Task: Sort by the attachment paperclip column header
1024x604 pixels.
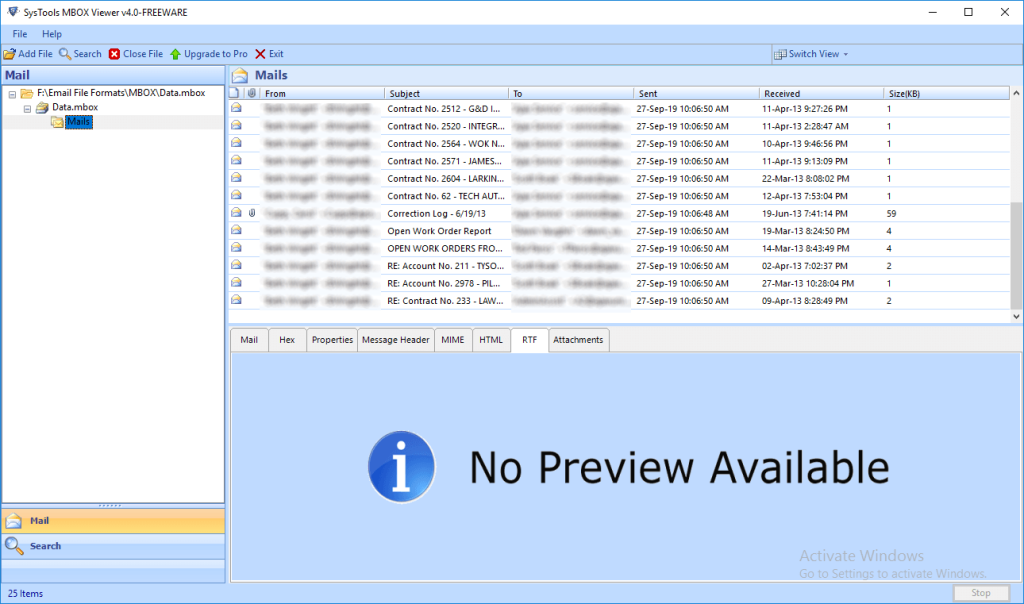Action: (251, 93)
